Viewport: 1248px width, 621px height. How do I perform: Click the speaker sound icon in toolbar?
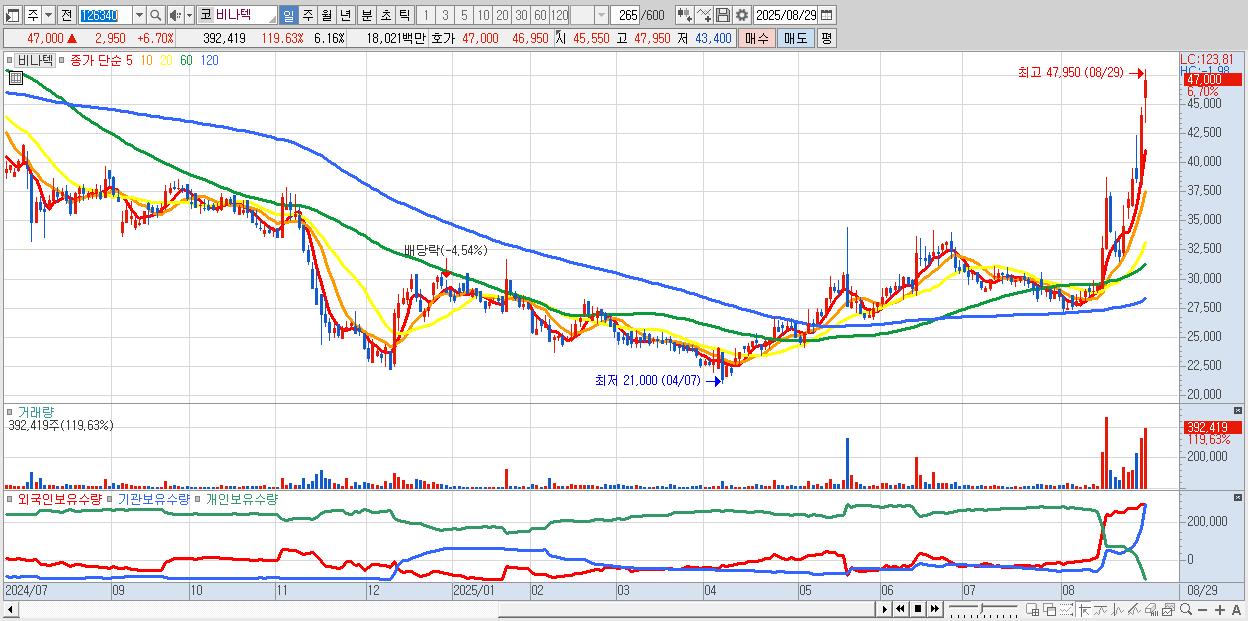[x=174, y=15]
